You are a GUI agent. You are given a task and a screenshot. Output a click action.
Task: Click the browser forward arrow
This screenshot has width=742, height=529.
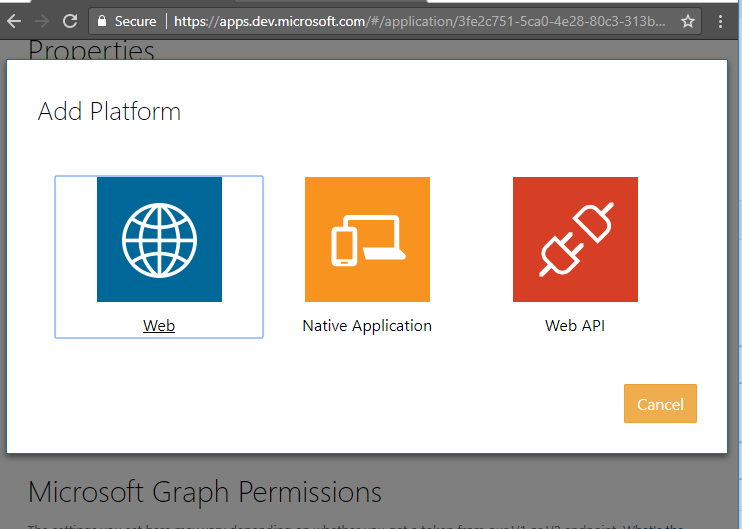pyautogui.click(x=42, y=21)
